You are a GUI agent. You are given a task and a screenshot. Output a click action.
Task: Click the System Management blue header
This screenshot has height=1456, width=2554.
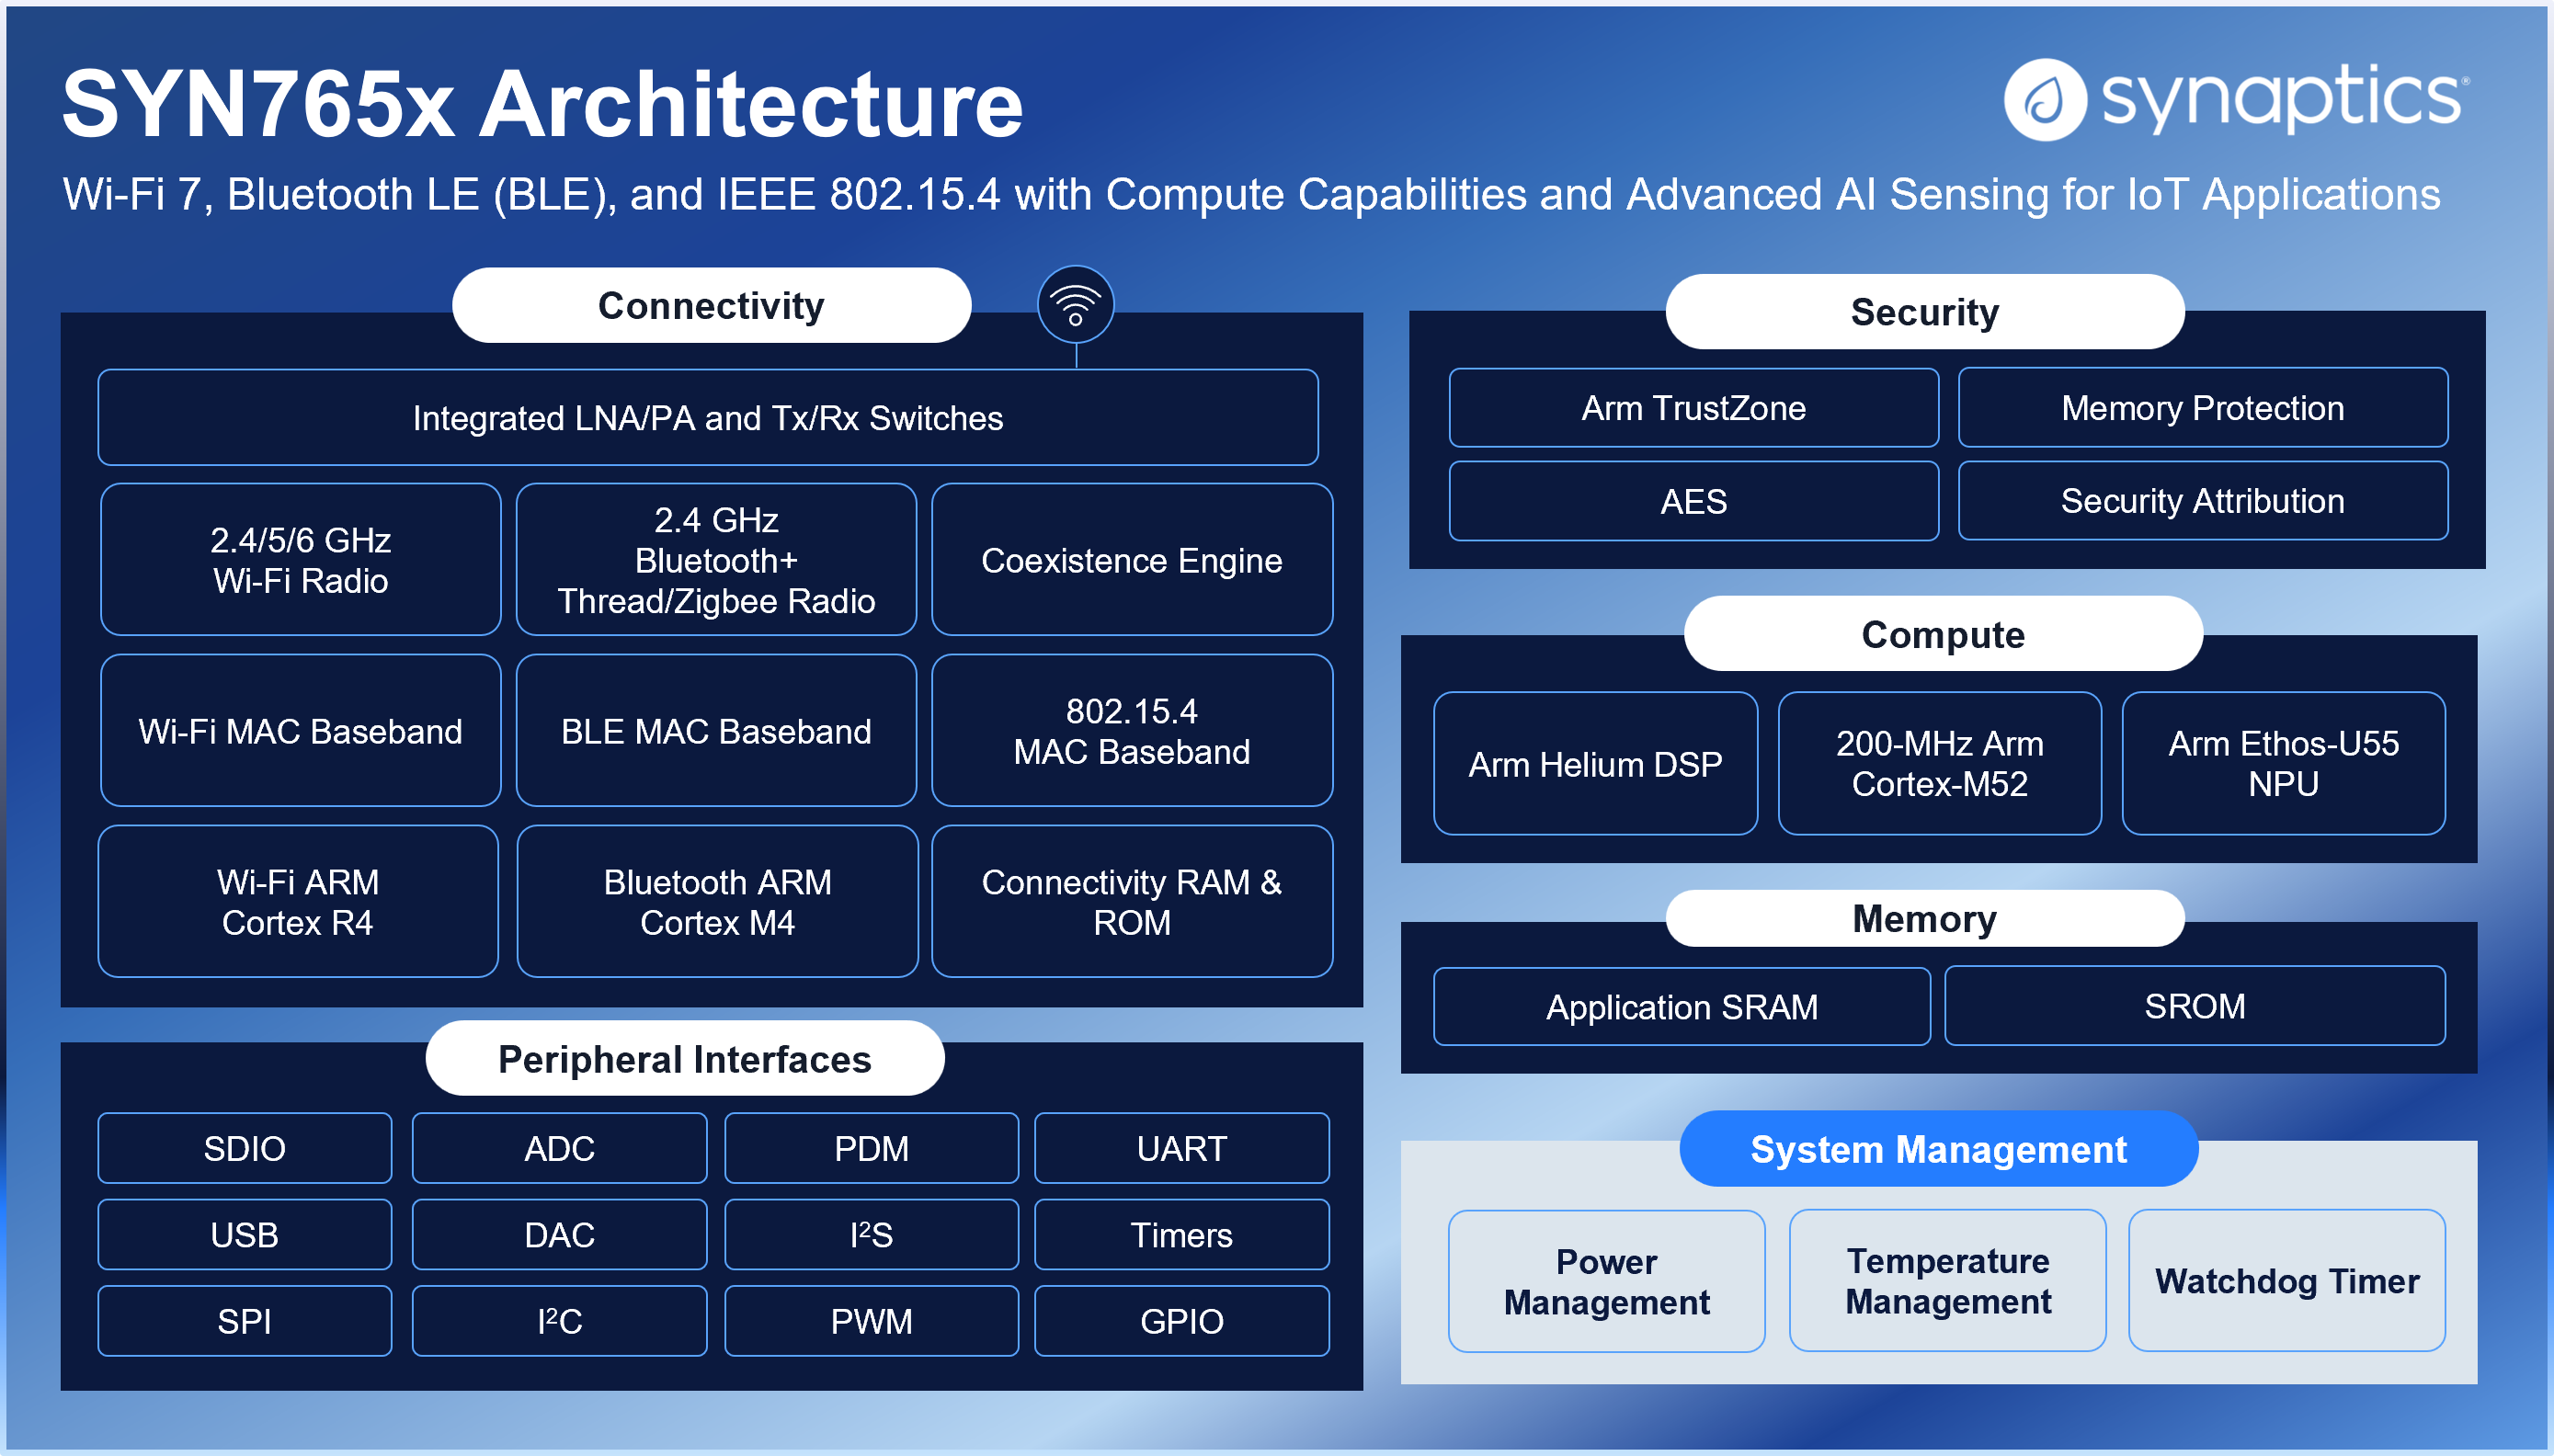click(1938, 1149)
